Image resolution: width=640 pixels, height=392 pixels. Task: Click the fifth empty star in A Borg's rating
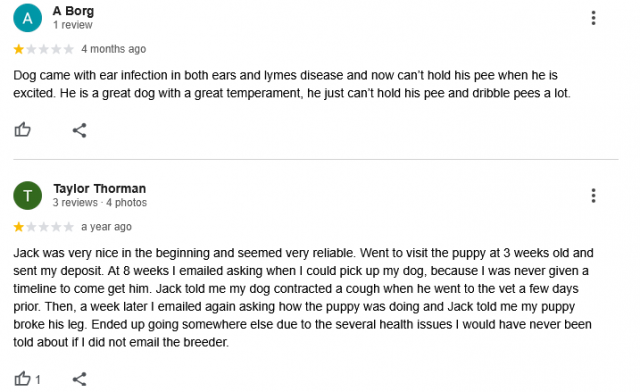[69, 49]
